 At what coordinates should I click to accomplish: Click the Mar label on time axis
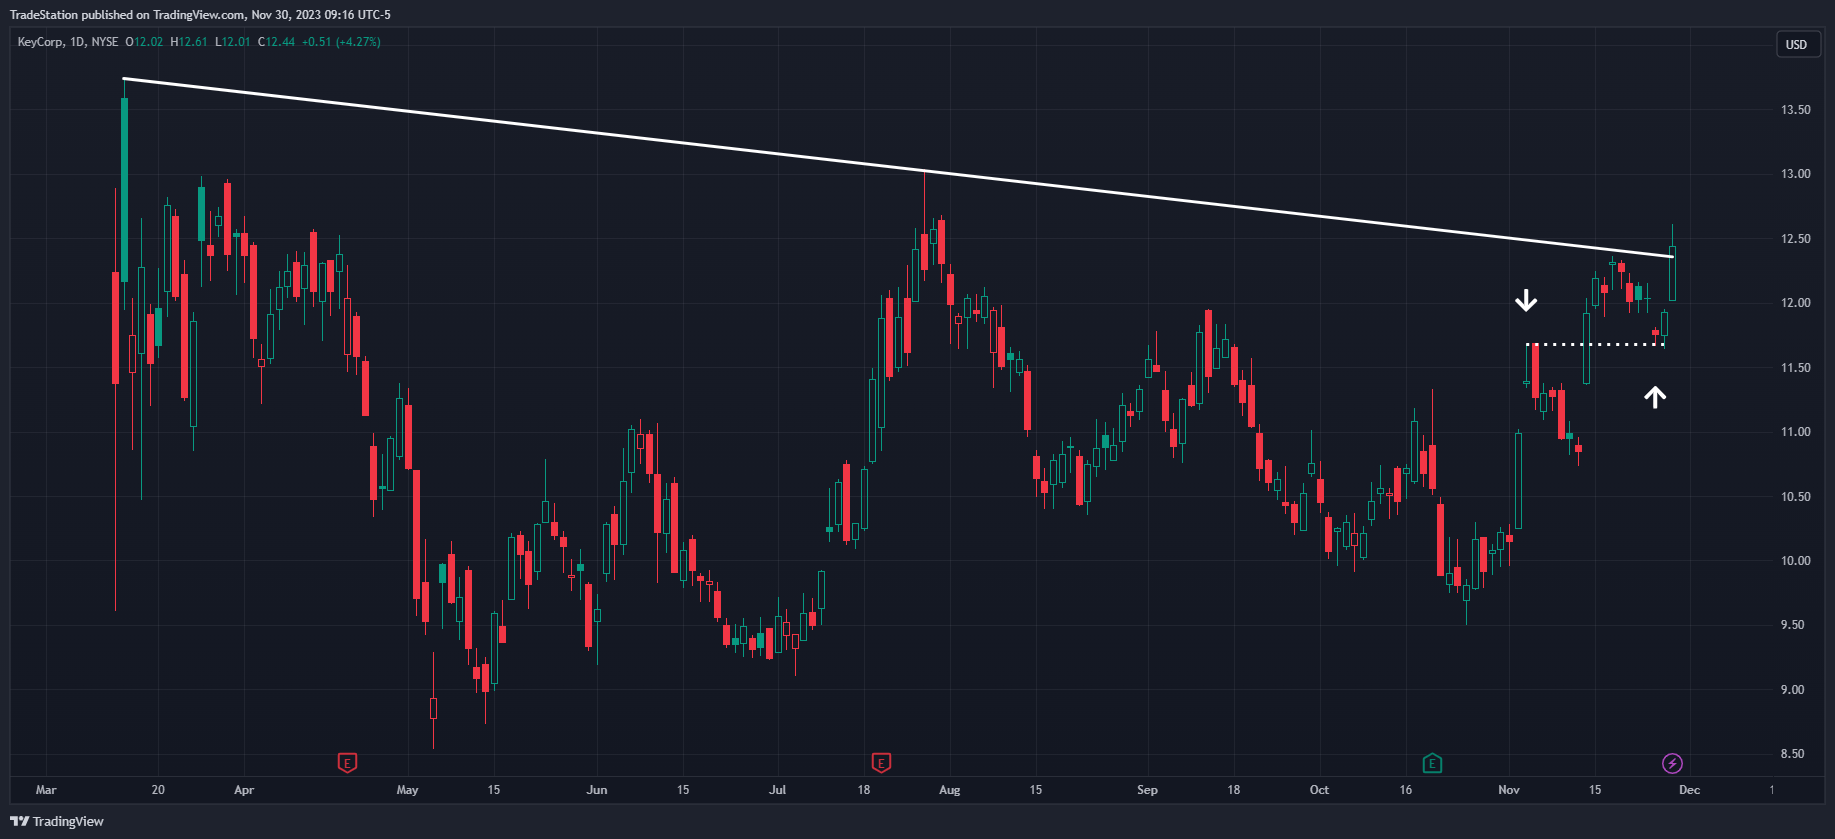click(46, 790)
